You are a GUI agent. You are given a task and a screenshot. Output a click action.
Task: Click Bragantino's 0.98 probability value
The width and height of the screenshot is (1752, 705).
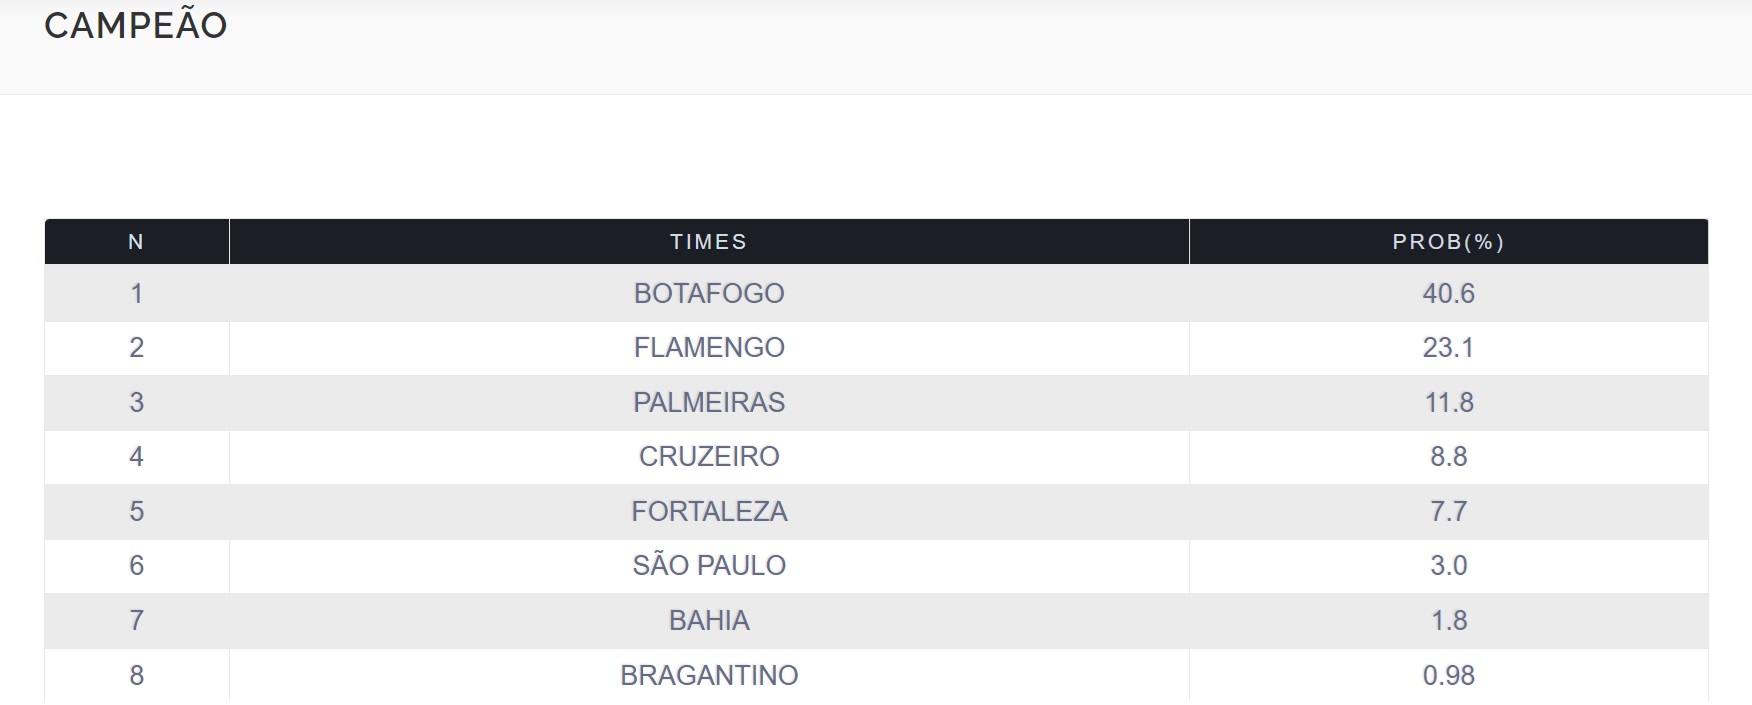[1448, 675]
